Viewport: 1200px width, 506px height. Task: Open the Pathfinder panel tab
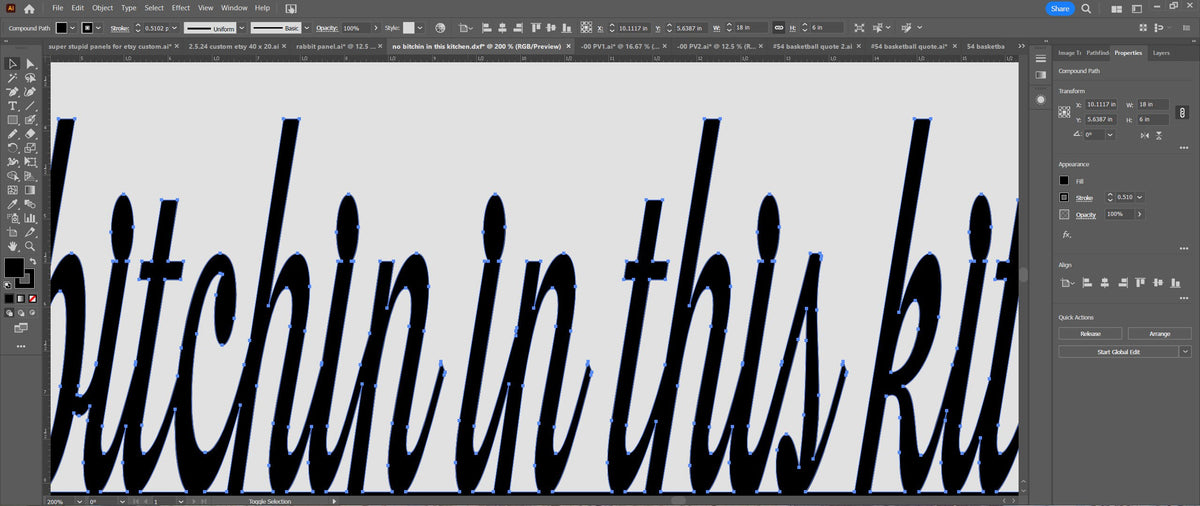1098,52
